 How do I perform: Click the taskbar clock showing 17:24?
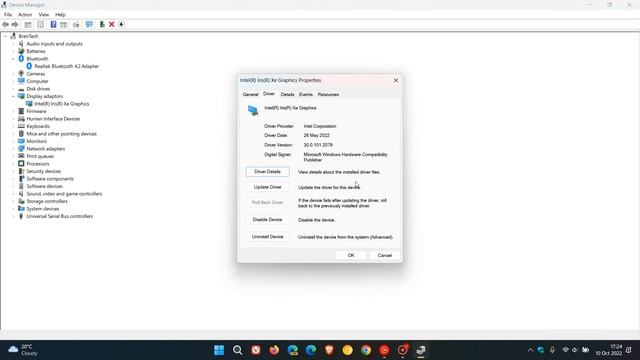[x=609, y=350]
